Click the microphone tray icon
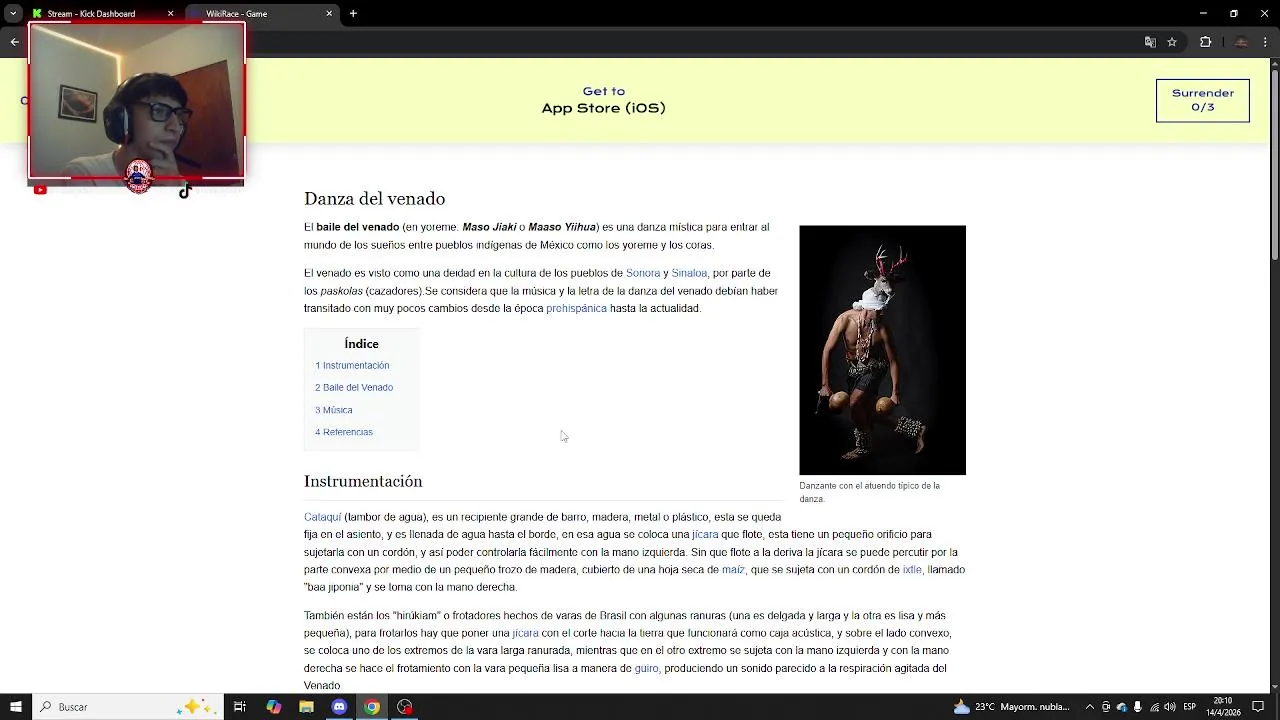1280x720 pixels. point(1138,707)
